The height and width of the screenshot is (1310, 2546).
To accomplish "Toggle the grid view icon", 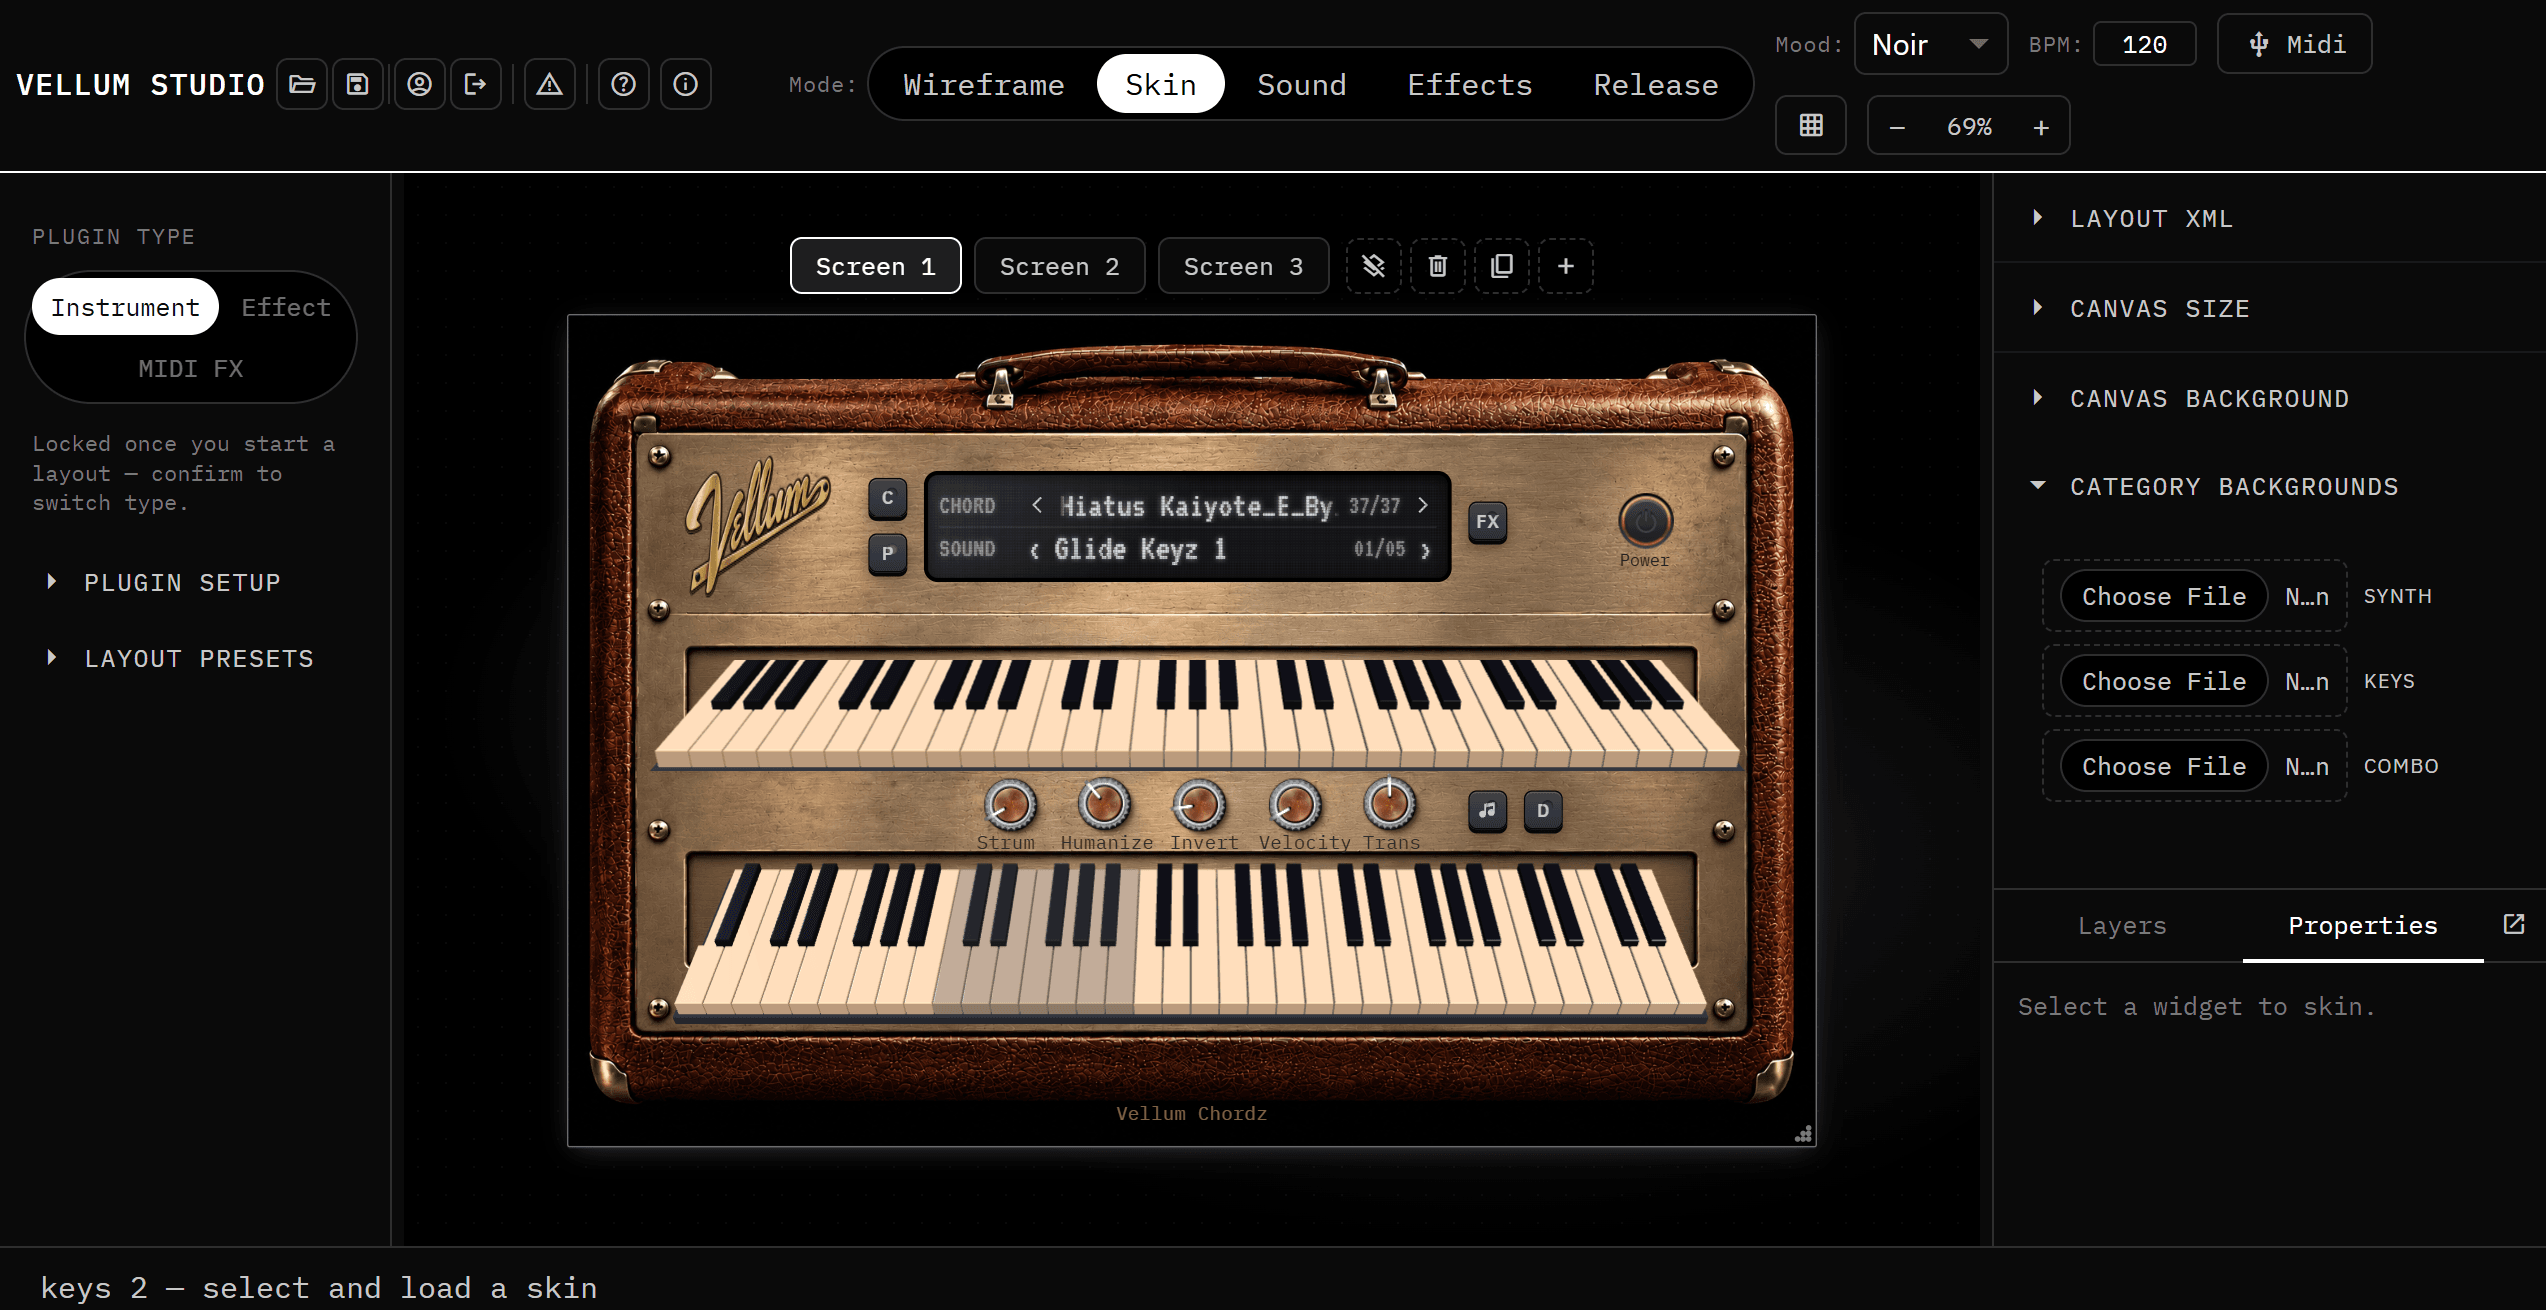I will point(1811,126).
